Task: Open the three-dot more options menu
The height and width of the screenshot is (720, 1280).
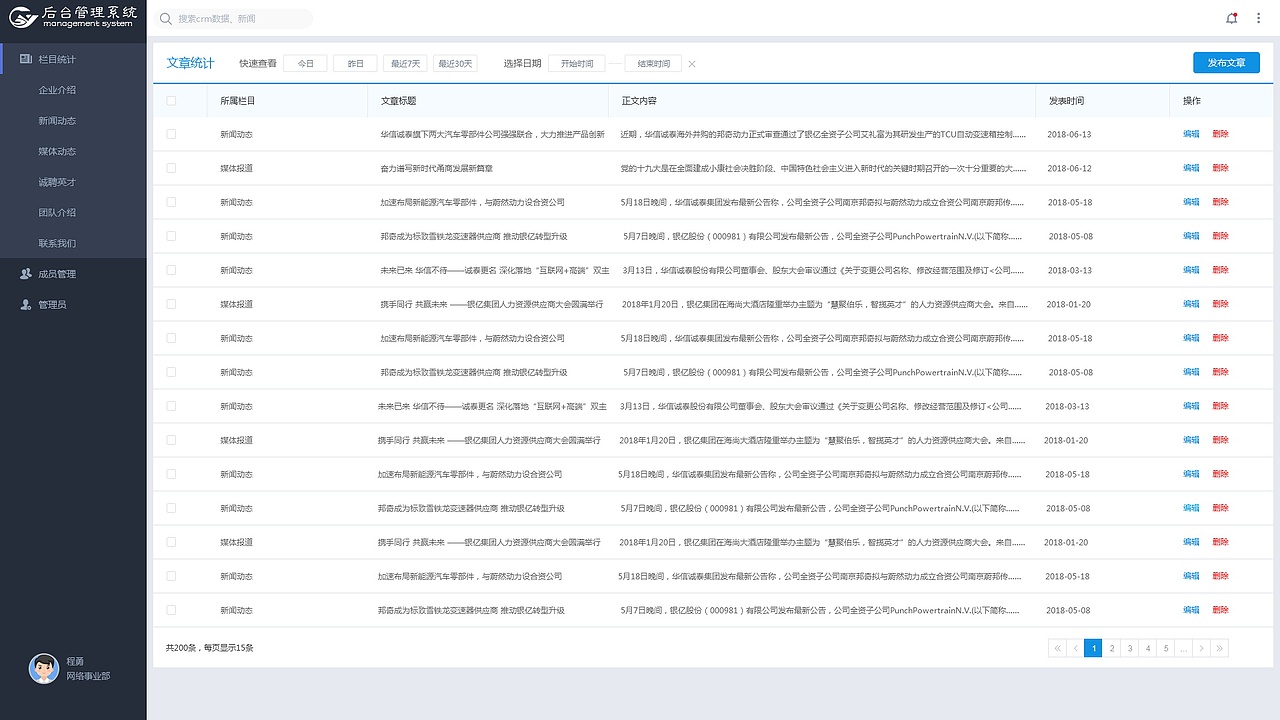Action: [x=1259, y=19]
